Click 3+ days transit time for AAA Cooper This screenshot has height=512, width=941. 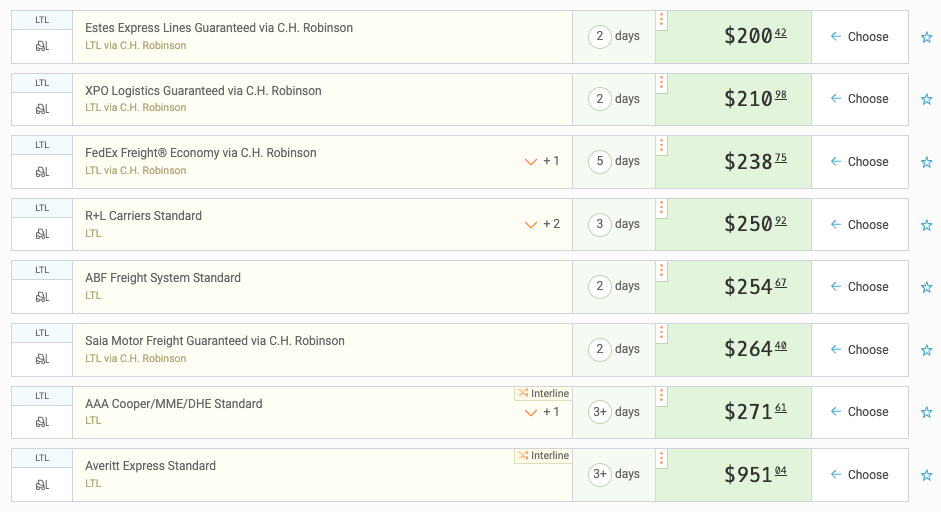[x=614, y=412]
